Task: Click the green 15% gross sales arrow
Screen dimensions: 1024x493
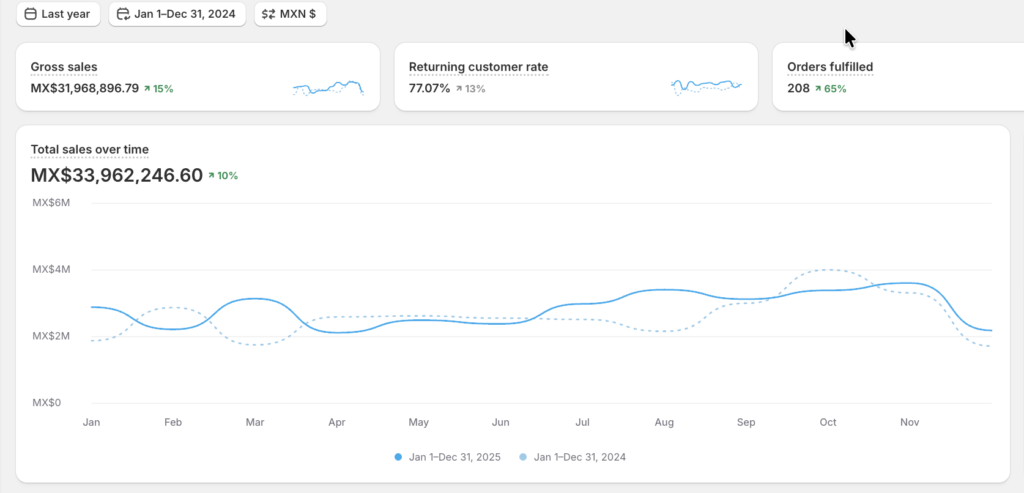Action: (147, 89)
